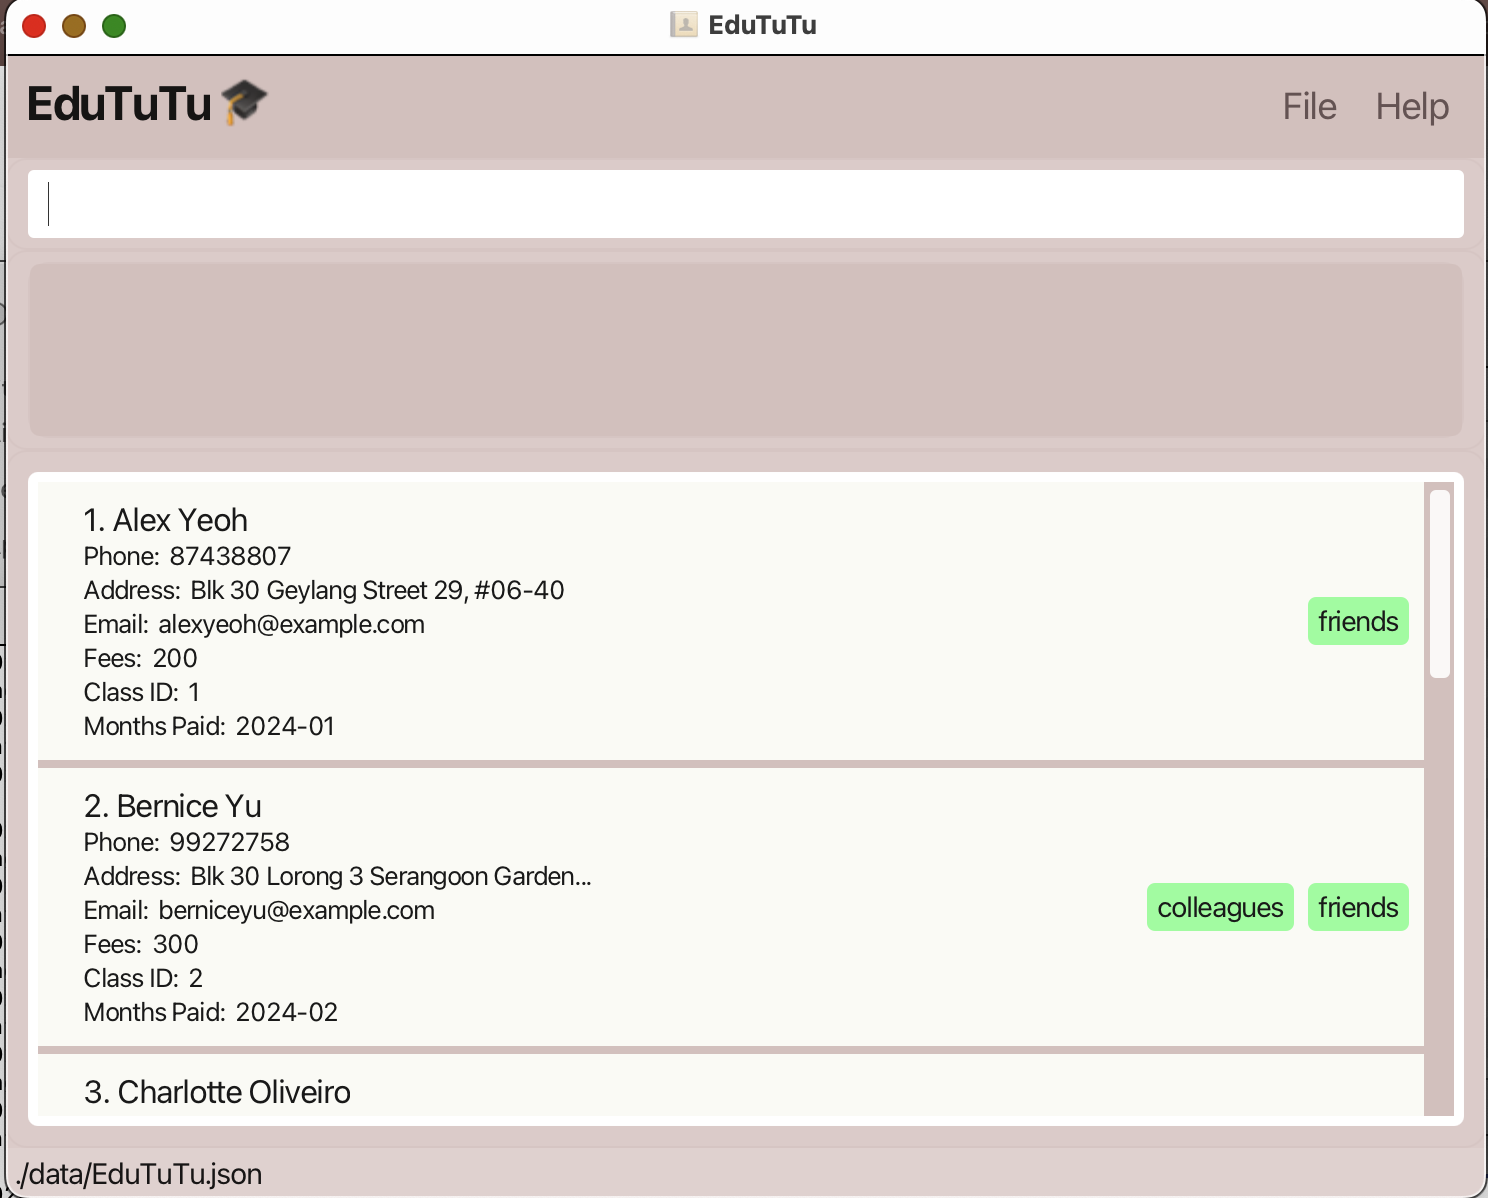The height and width of the screenshot is (1198, 1488).
Task: Click email alexyeoh@example.com
Action: coord(291,624)
